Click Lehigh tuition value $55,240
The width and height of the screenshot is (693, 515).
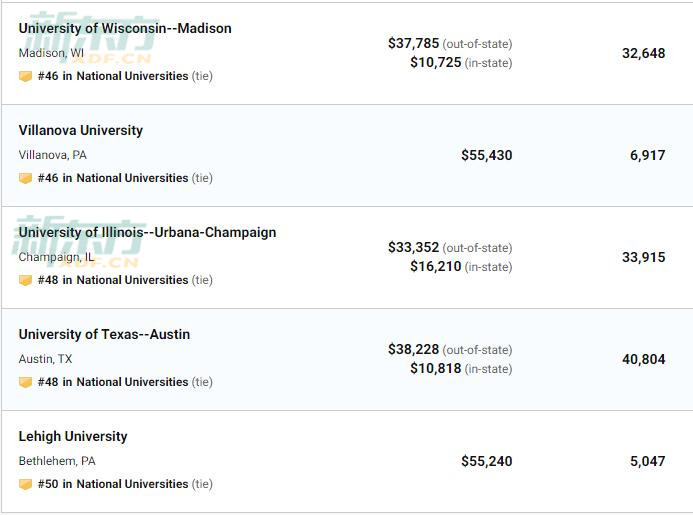click(487, 462)
